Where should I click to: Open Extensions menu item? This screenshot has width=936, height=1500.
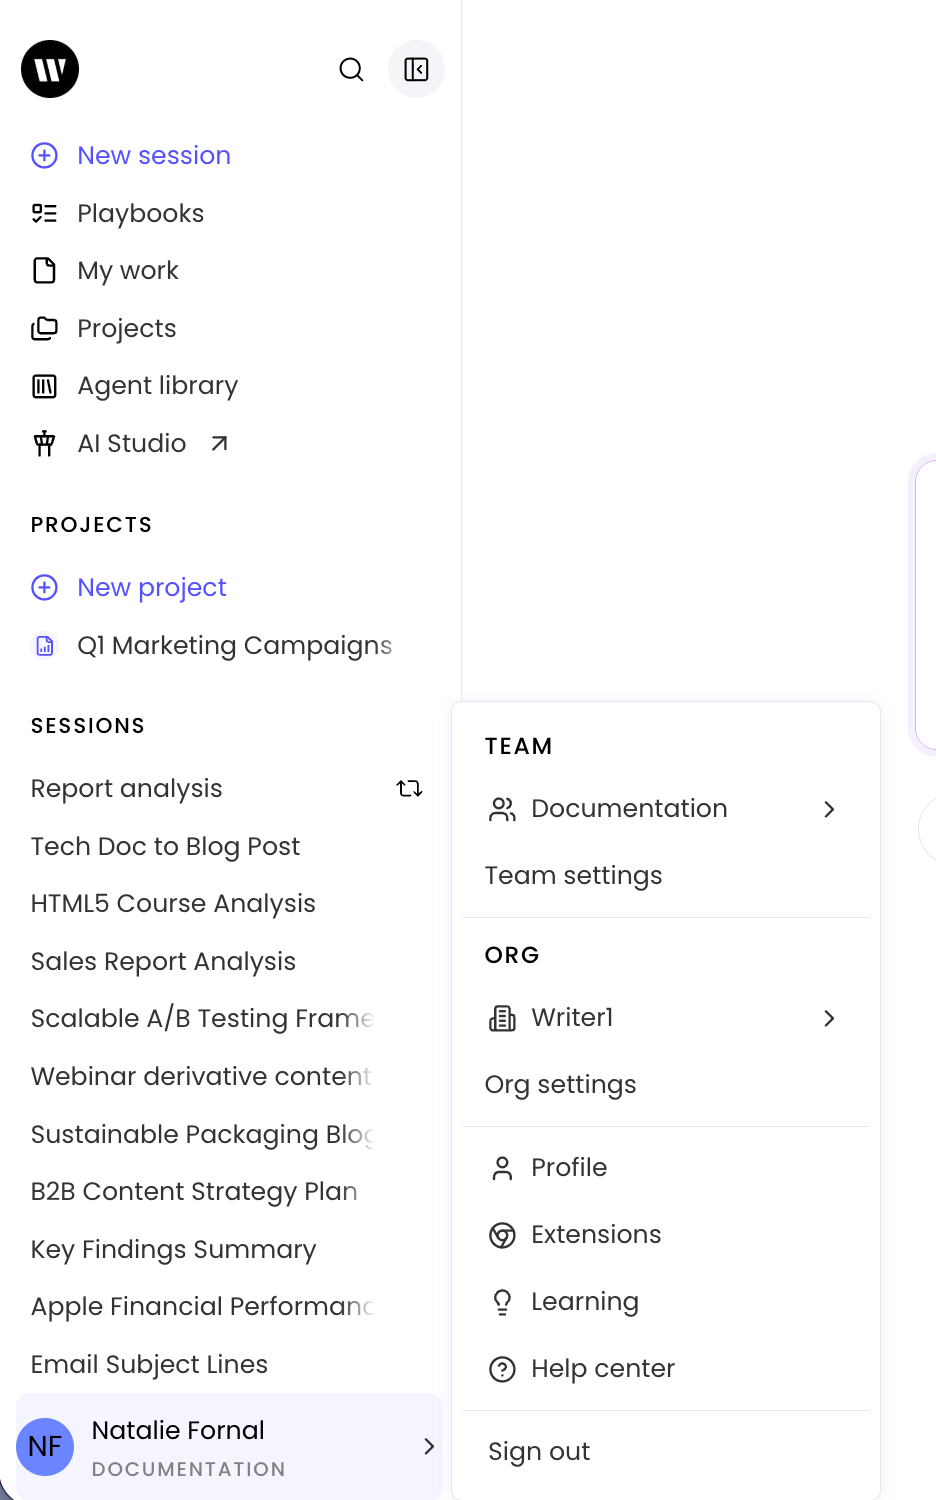[575, 1234]
